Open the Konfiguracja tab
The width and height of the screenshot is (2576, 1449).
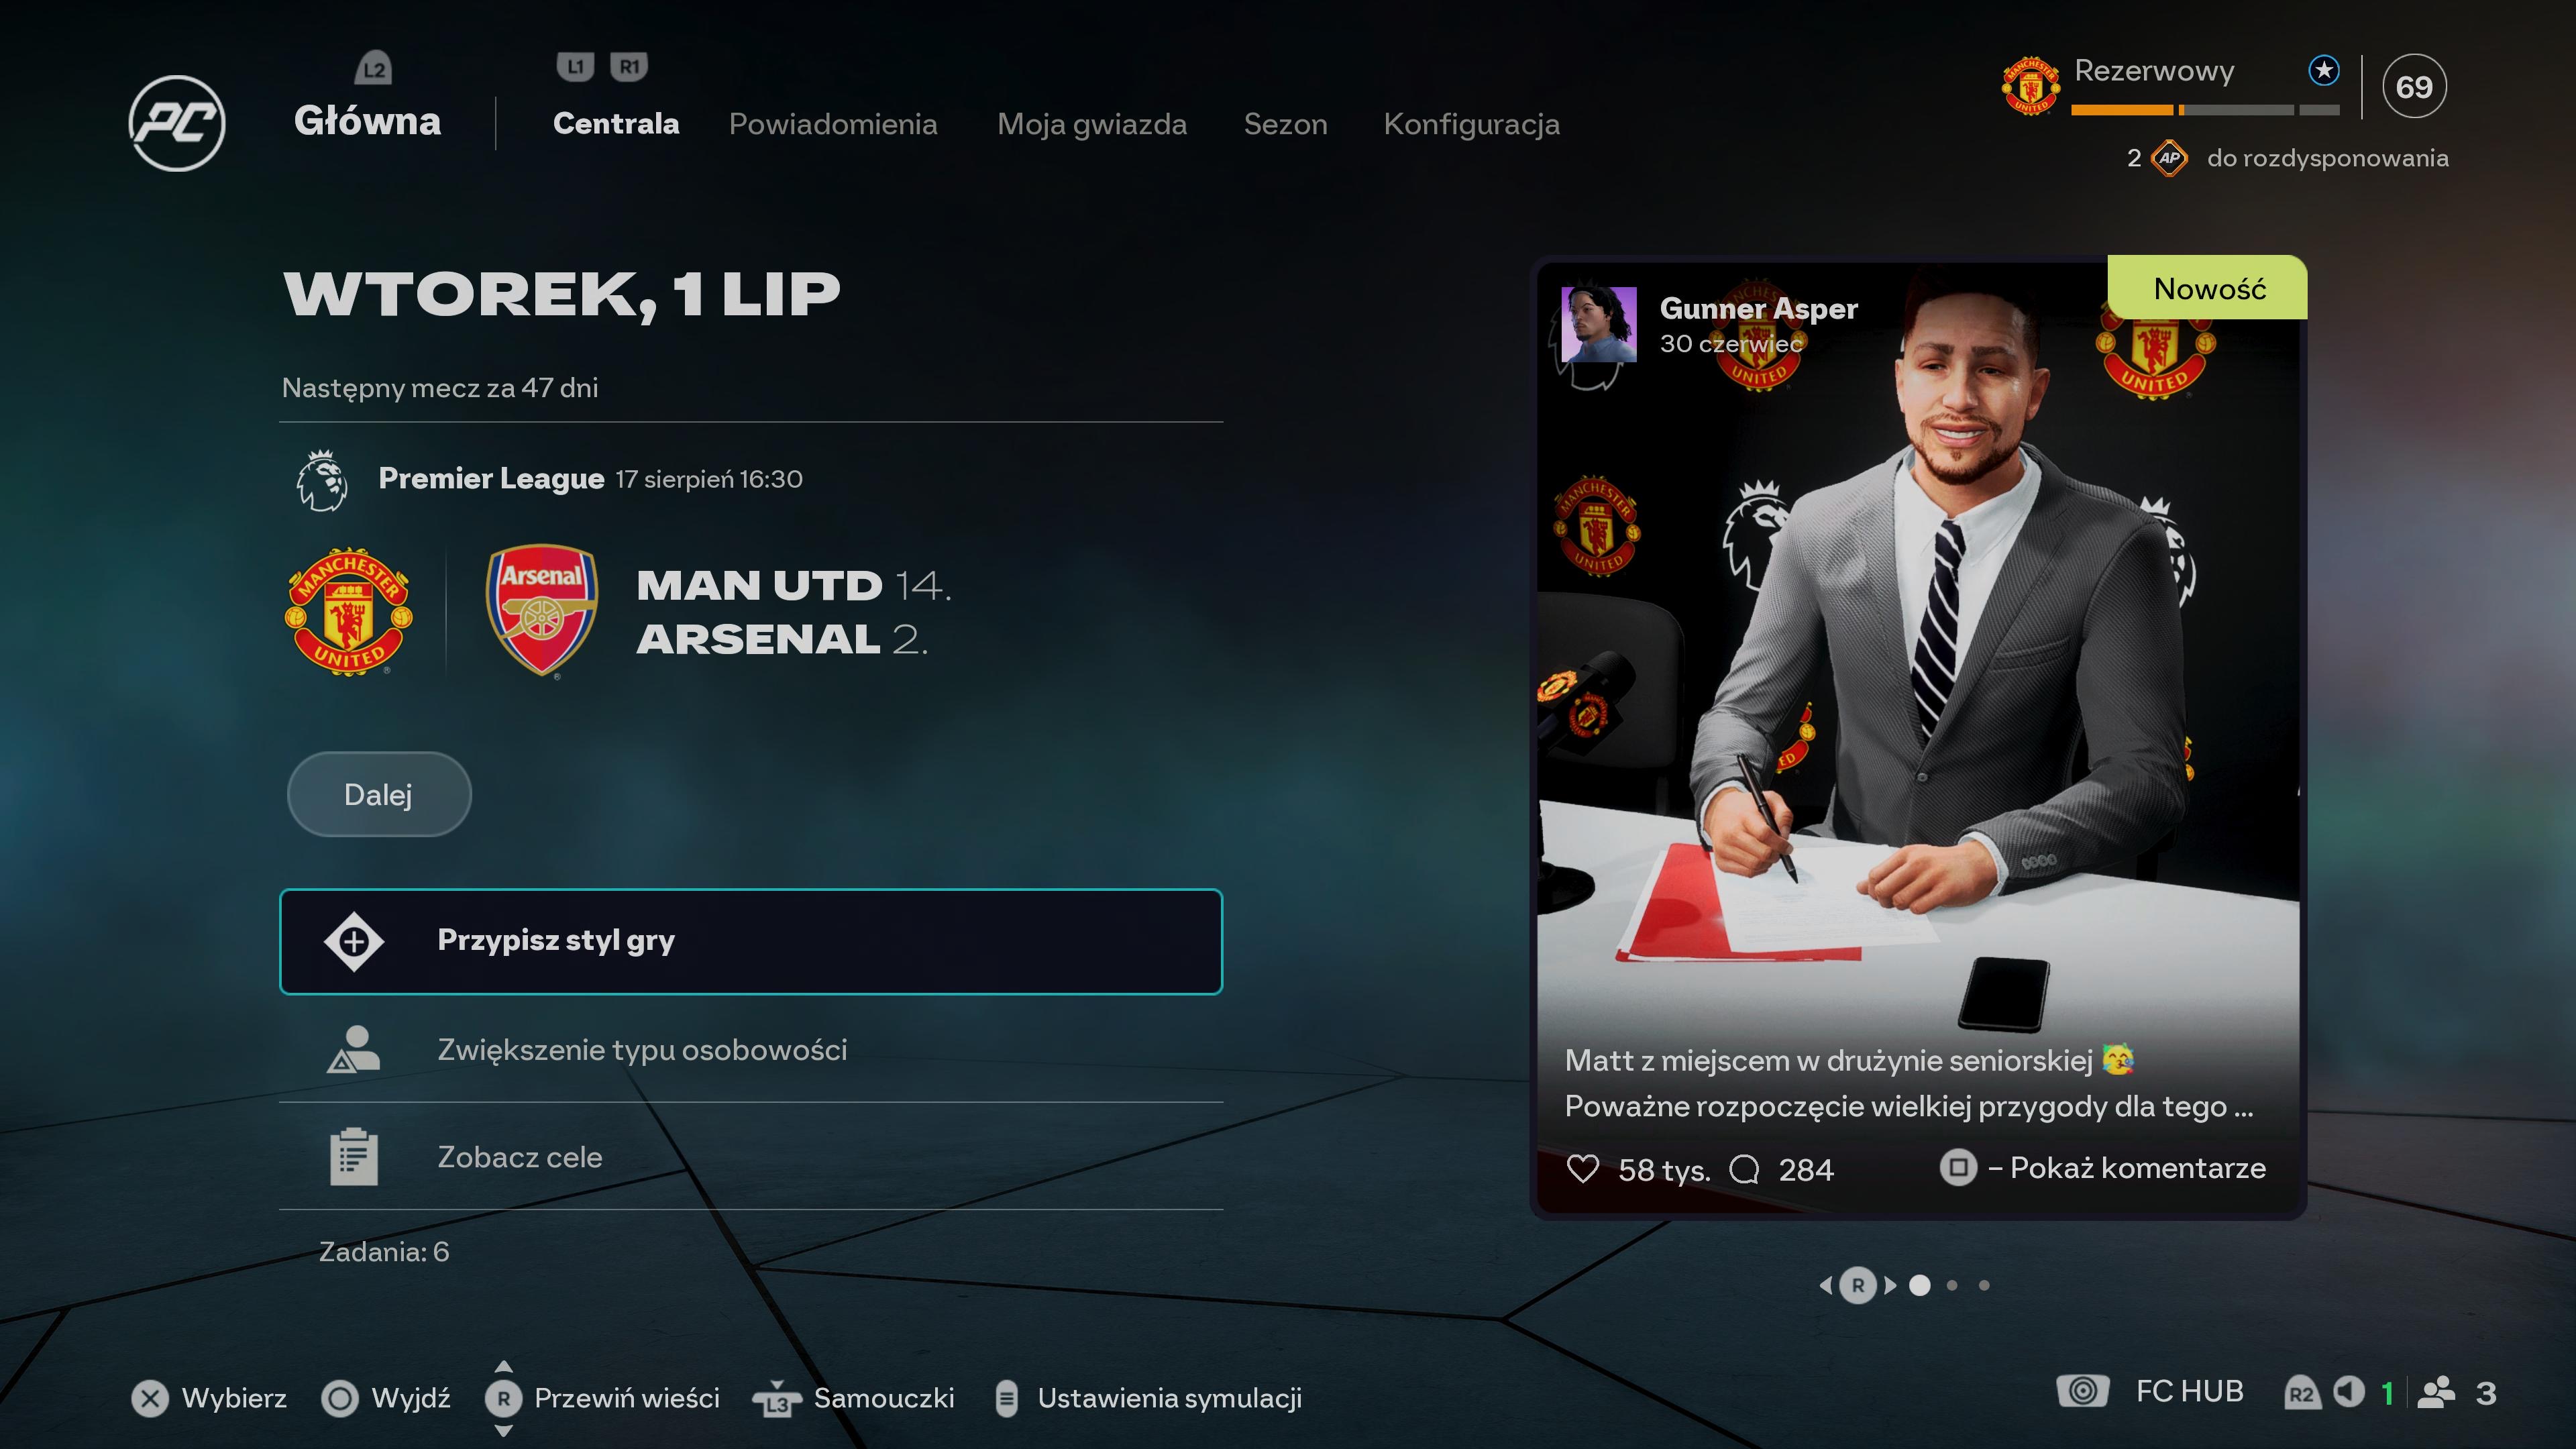coord(1471,125)
